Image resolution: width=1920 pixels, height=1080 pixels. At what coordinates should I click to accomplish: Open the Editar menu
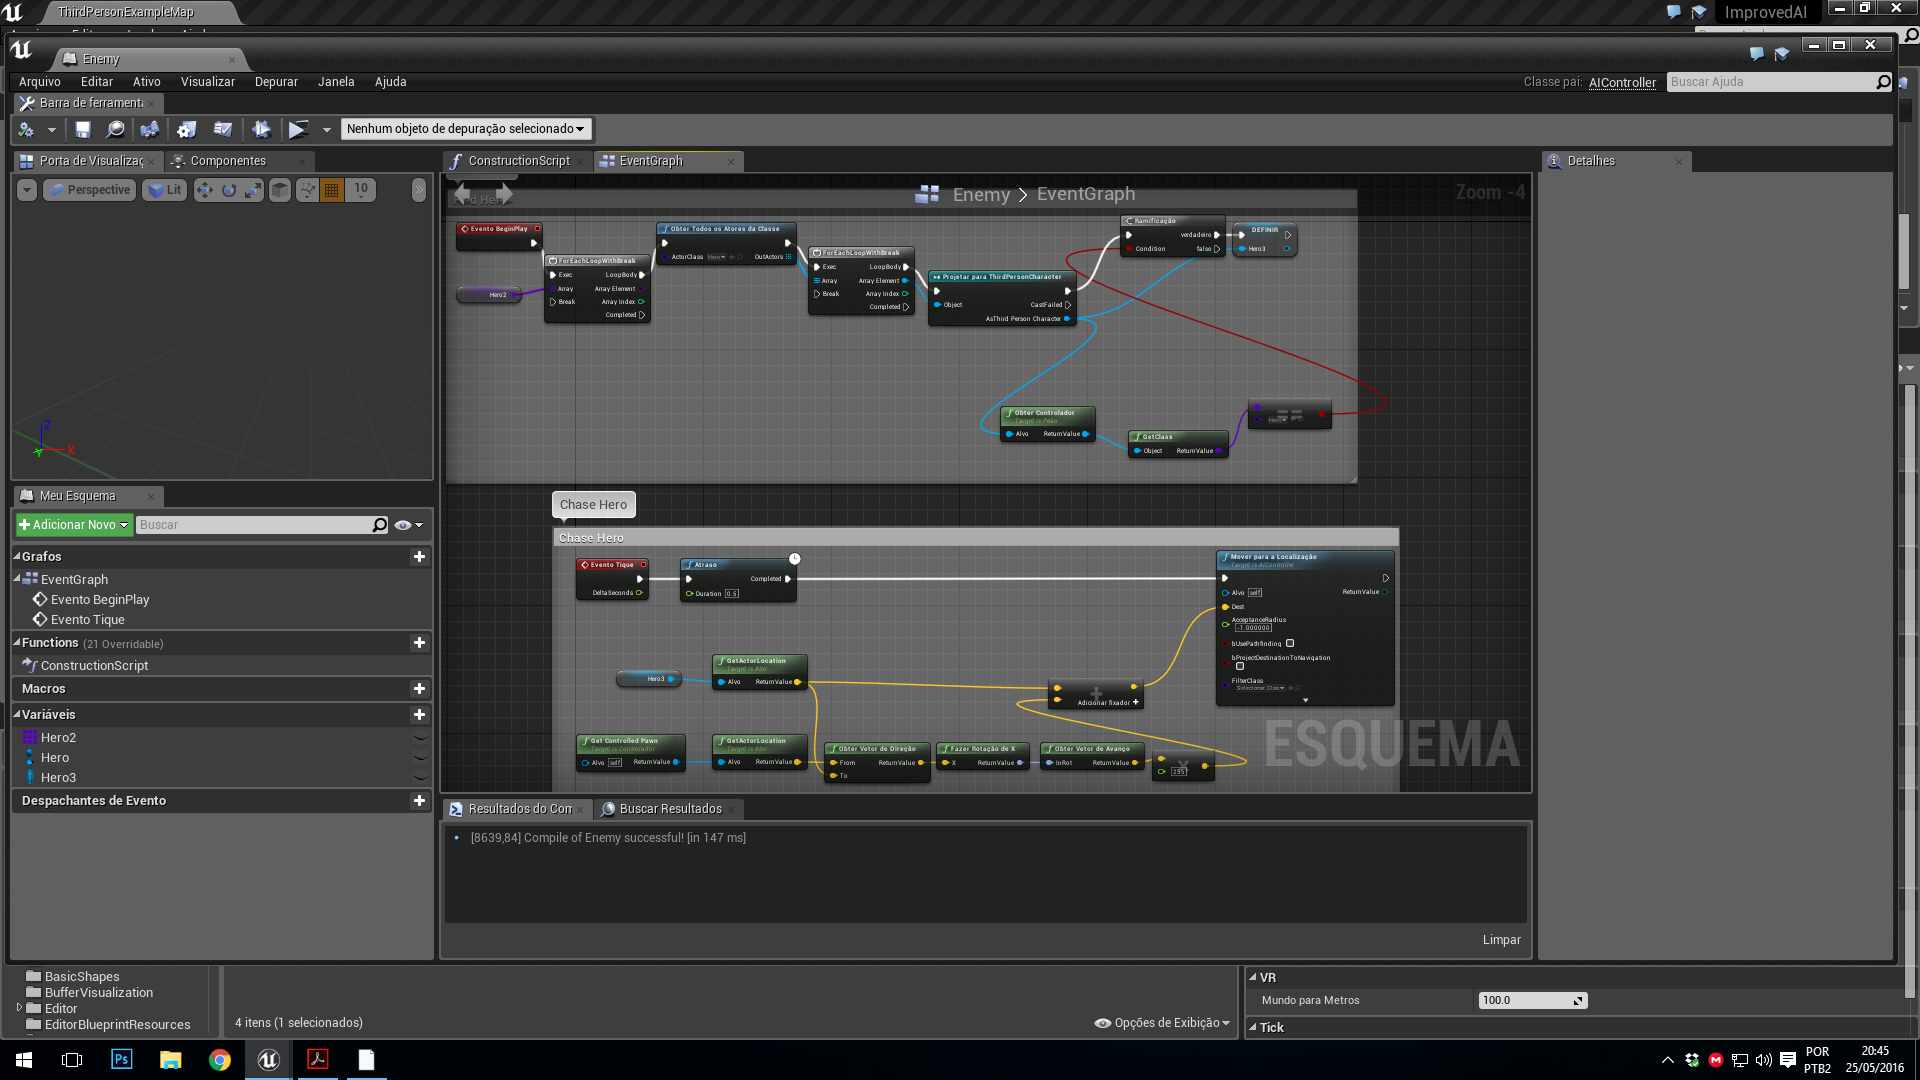point(97,82)
